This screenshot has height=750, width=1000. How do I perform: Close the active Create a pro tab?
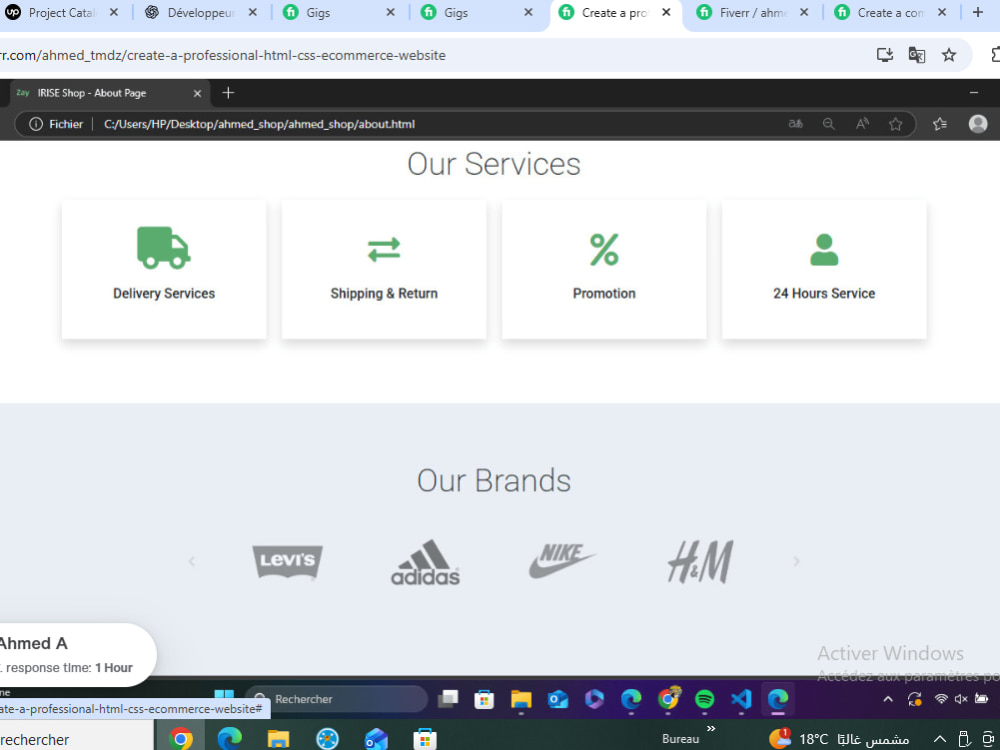click(666, 12)
